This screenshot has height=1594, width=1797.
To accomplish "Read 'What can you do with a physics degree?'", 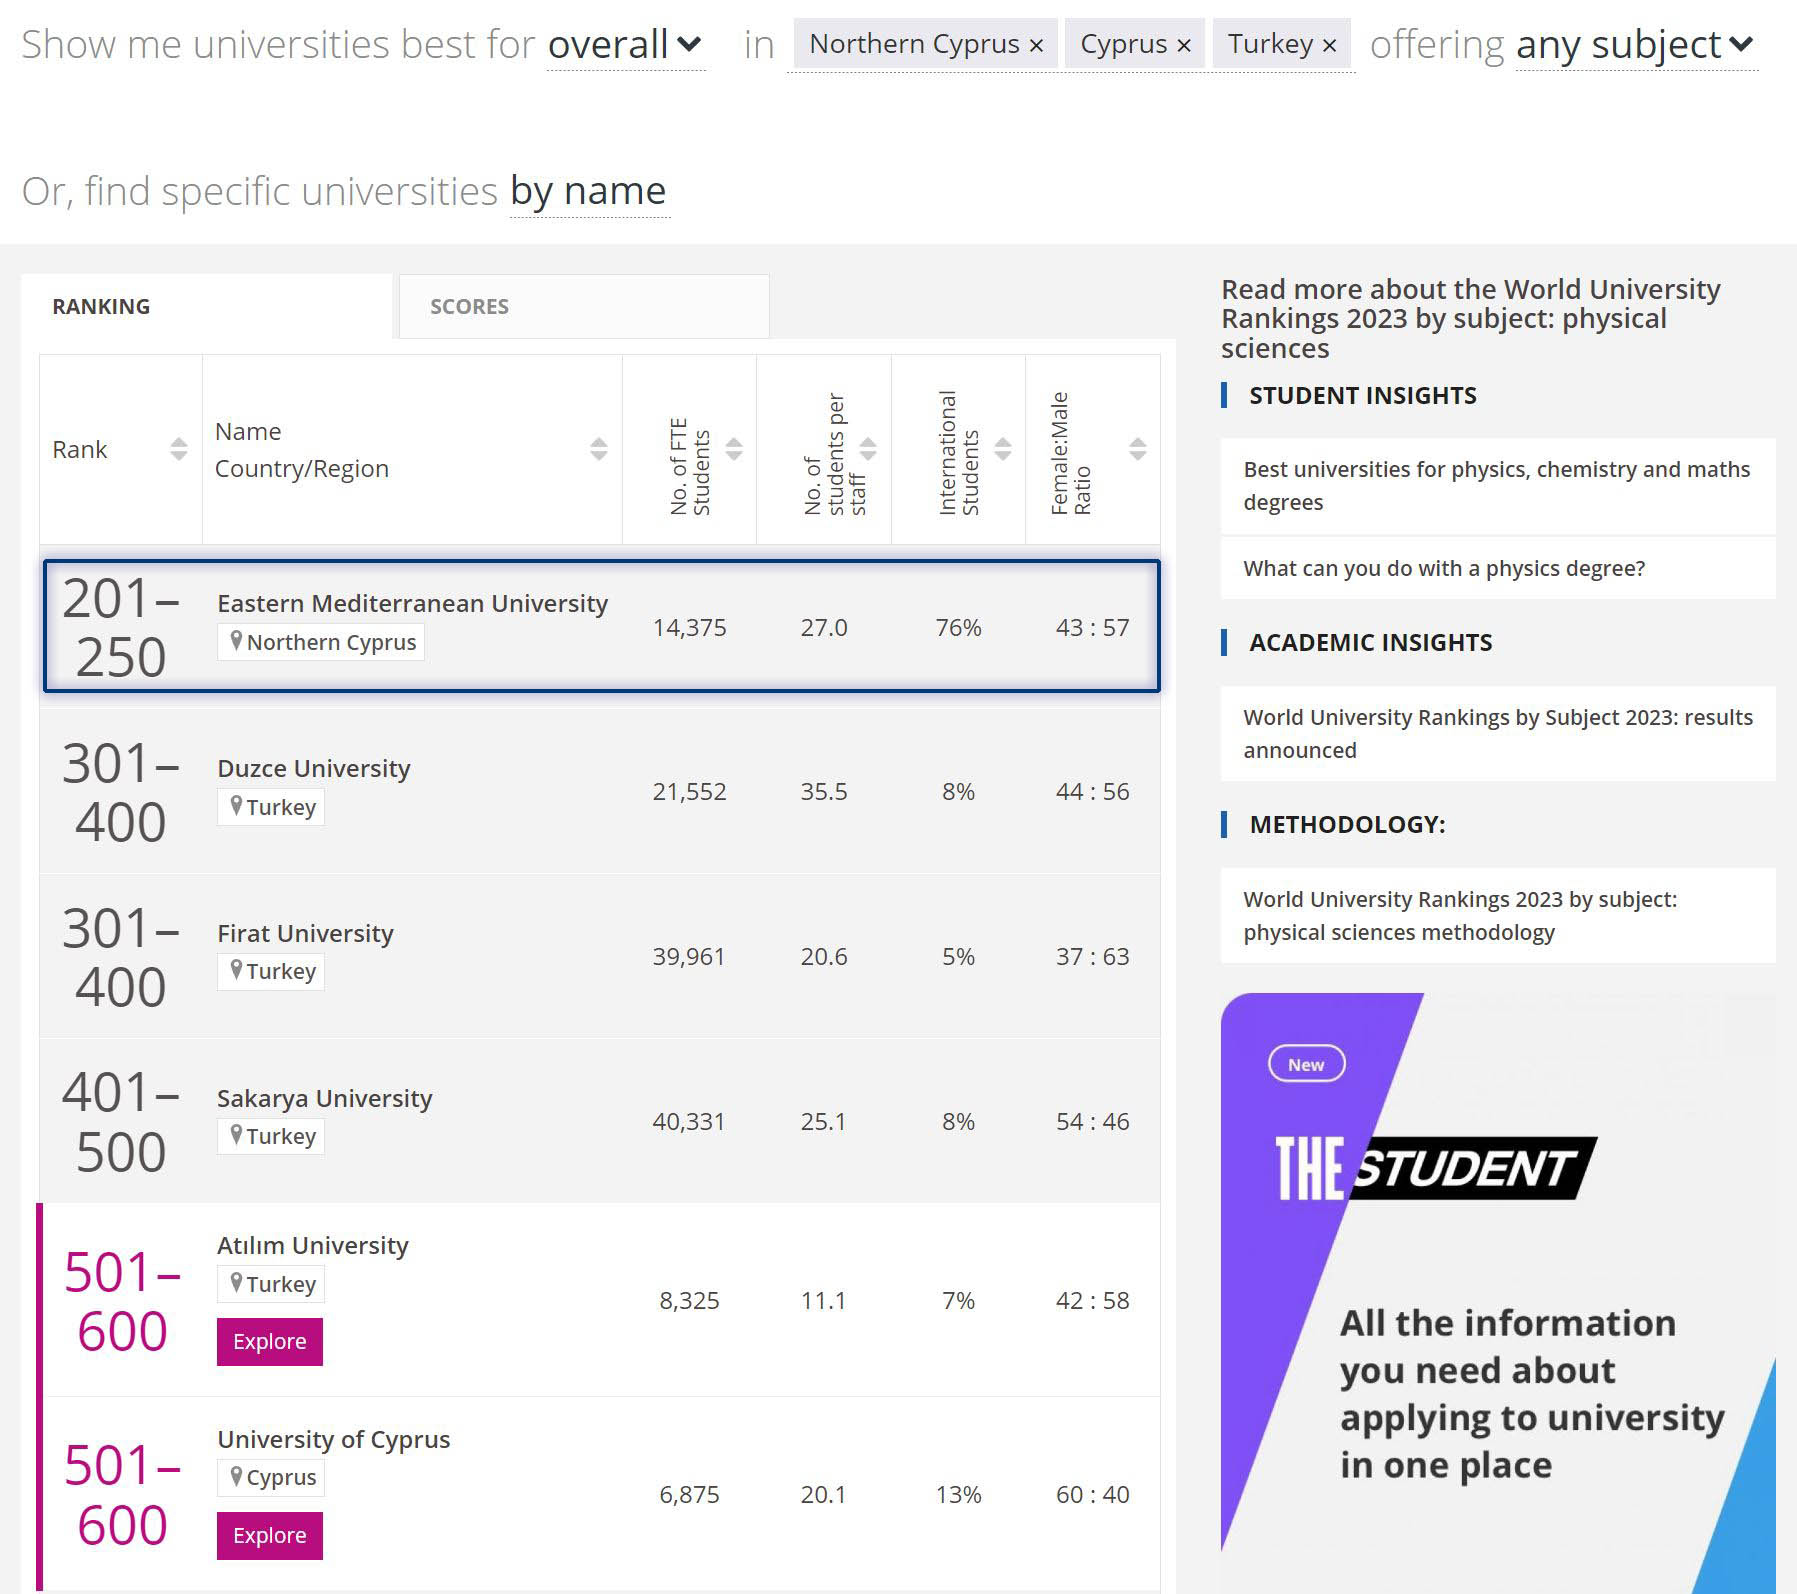I will coord(1443,568).
